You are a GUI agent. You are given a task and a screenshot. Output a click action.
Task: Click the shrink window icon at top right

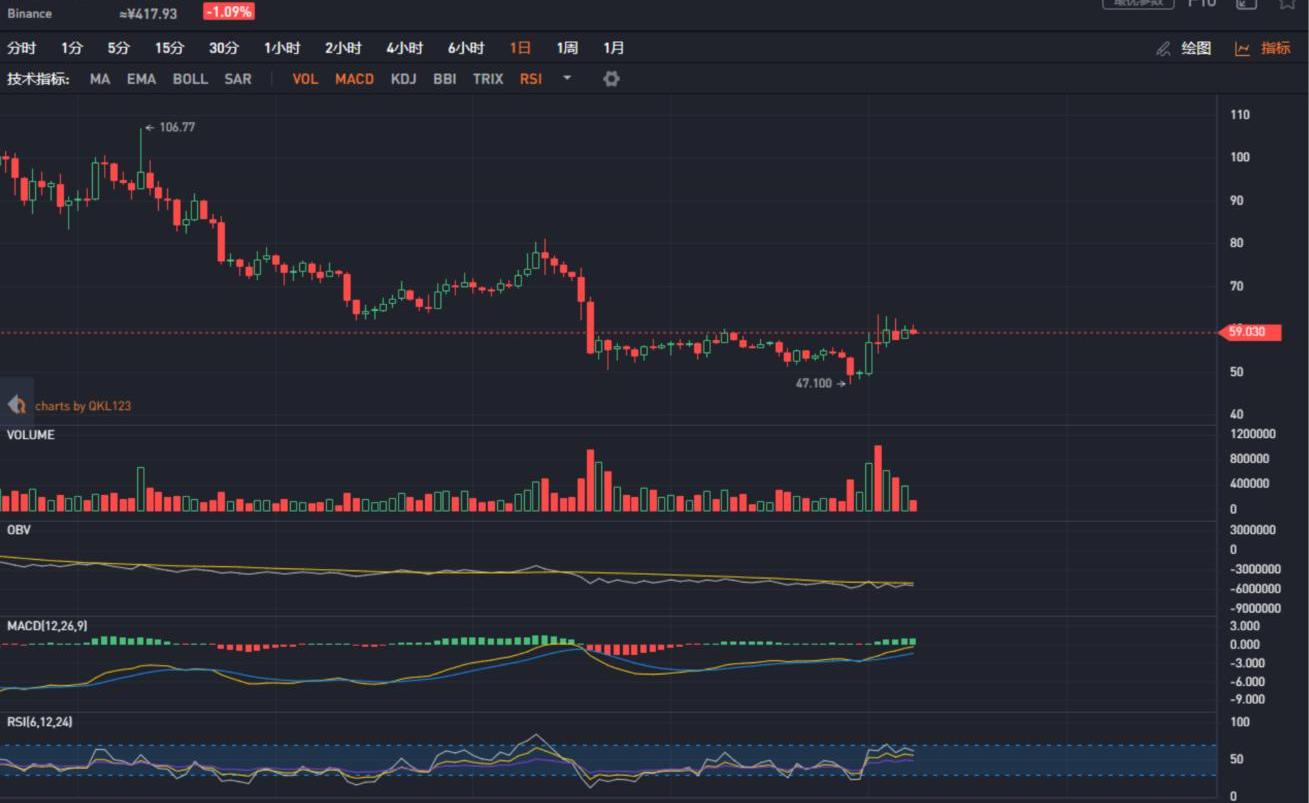pos(1245,4)
